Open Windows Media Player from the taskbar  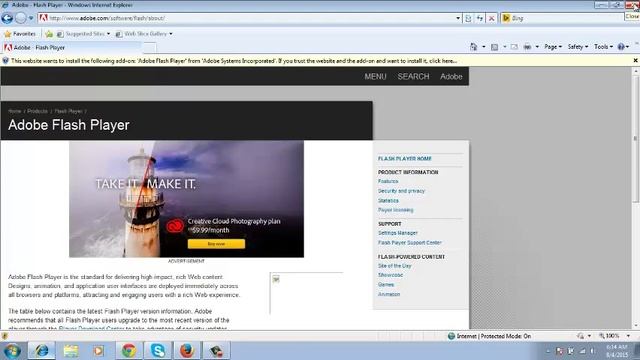[99, 351]
